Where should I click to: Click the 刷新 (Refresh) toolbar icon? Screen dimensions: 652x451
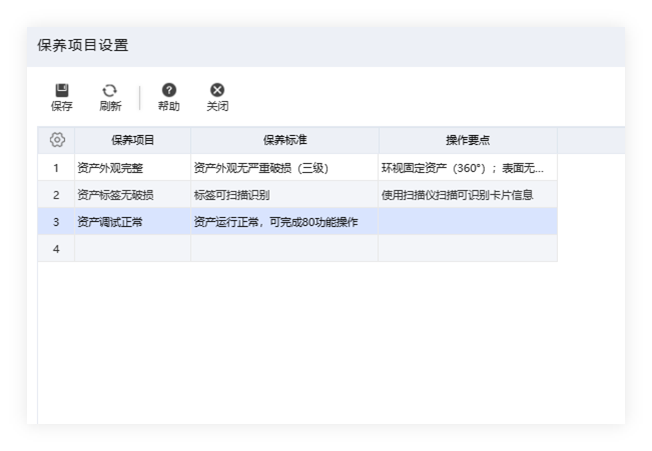tap(110, 96)
